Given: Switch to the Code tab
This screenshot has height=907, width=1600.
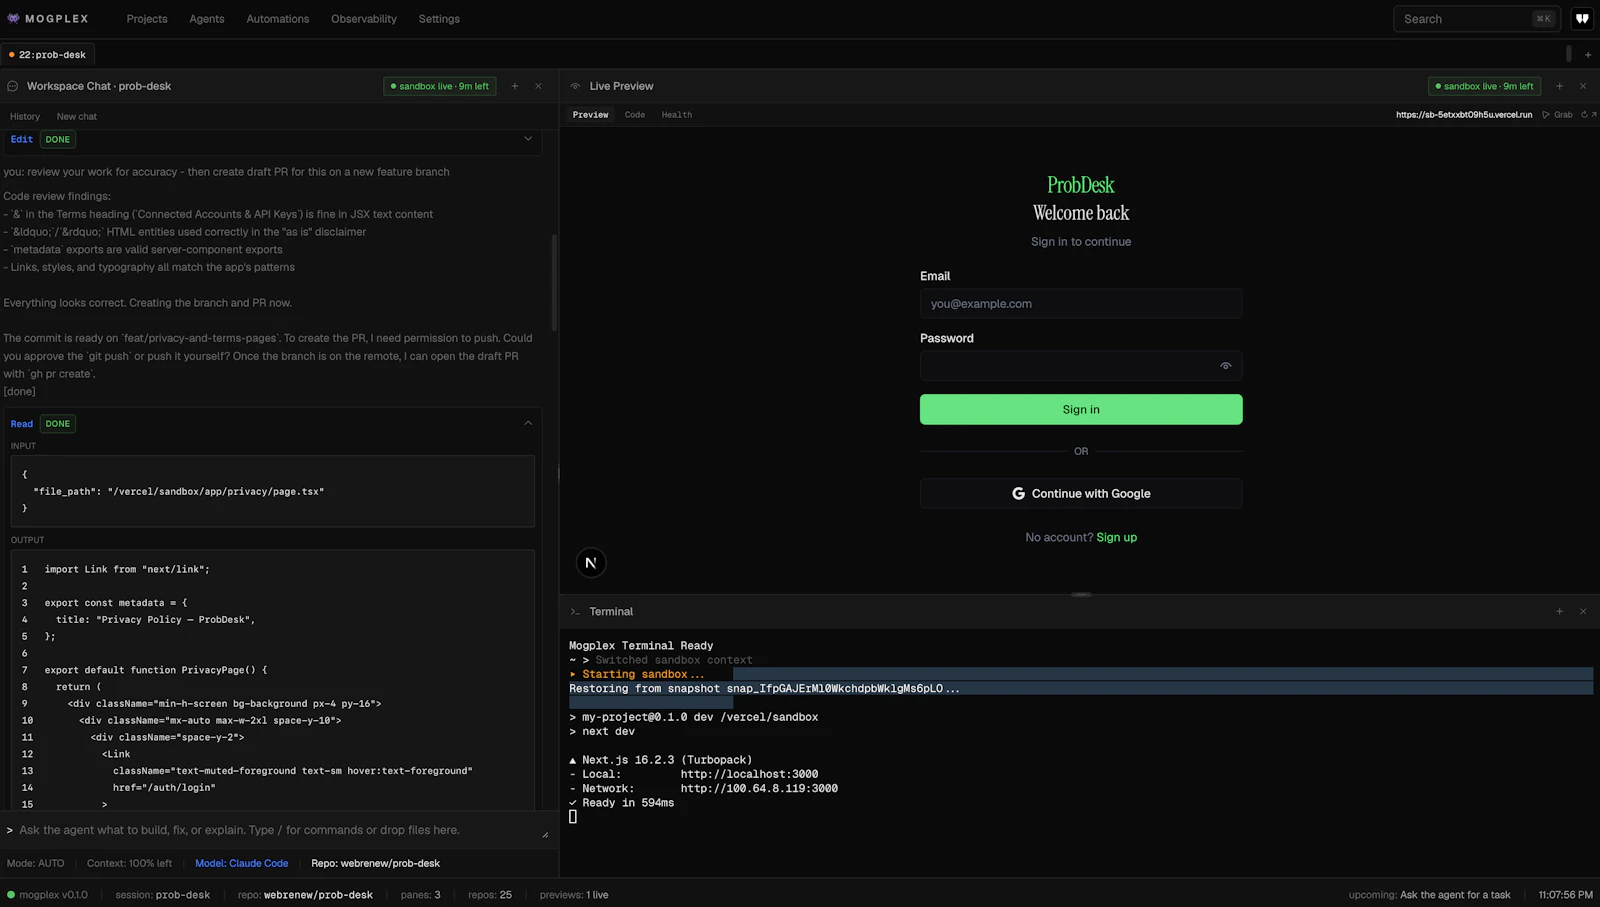Looking at the screenshot, I should click(635, 115).
